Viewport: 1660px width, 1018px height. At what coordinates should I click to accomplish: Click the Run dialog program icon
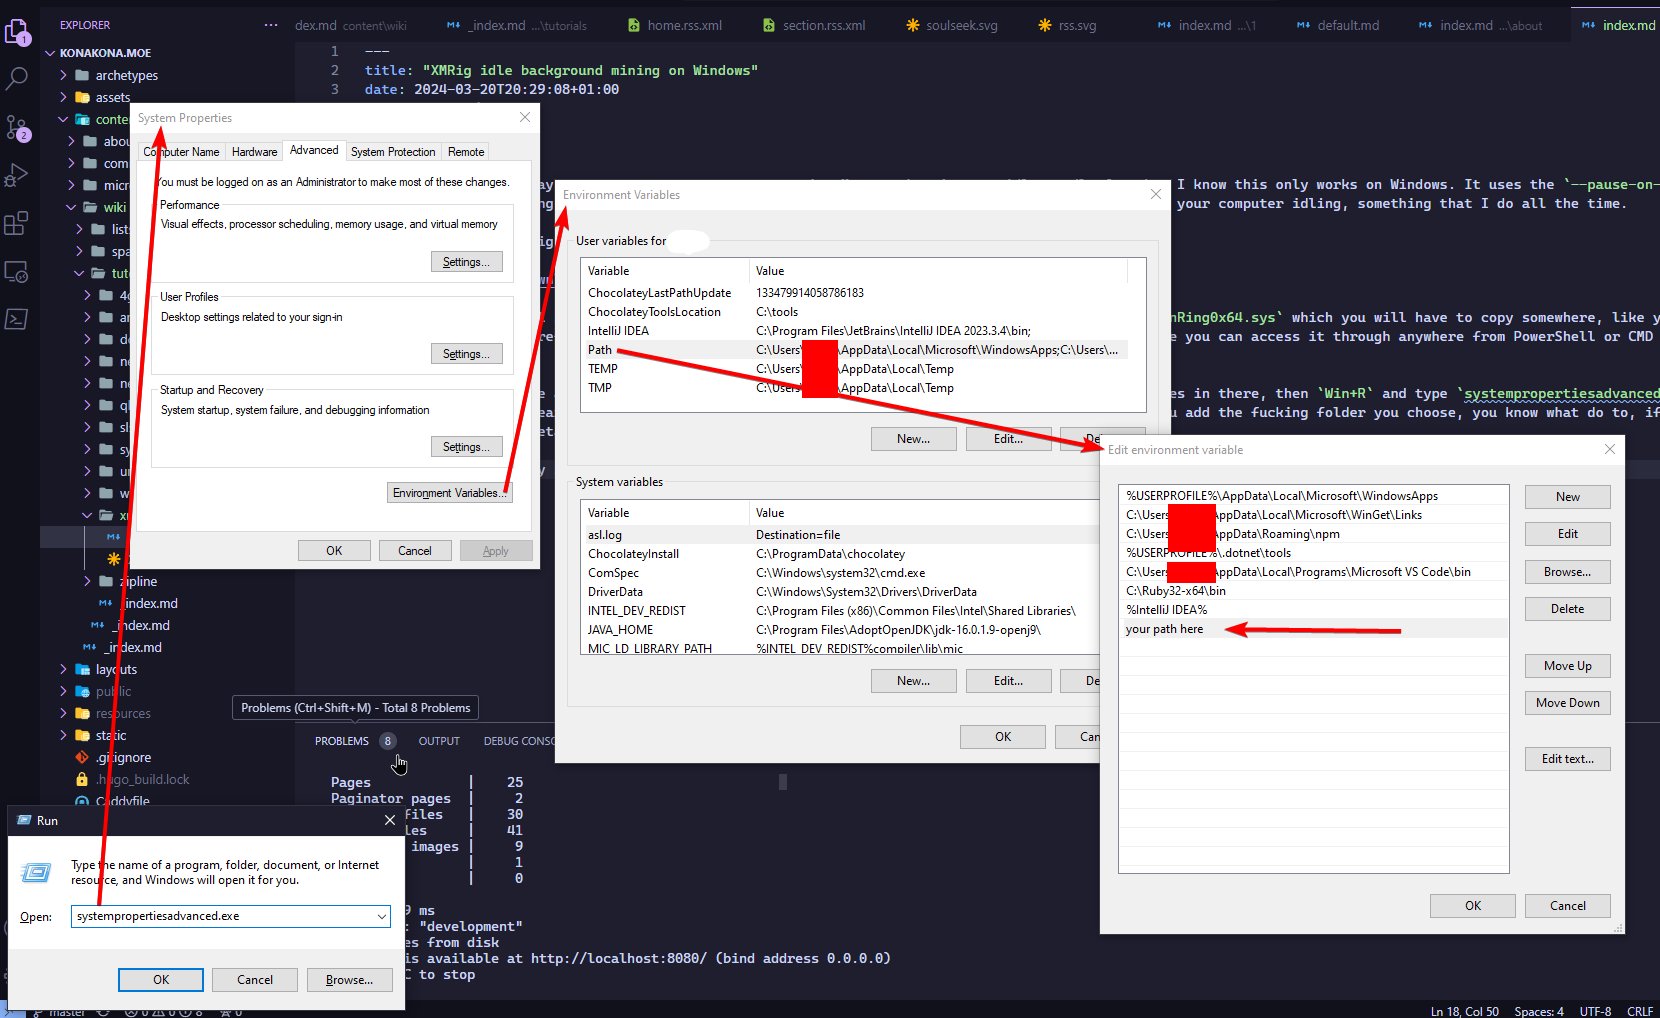tap(36, 873)
